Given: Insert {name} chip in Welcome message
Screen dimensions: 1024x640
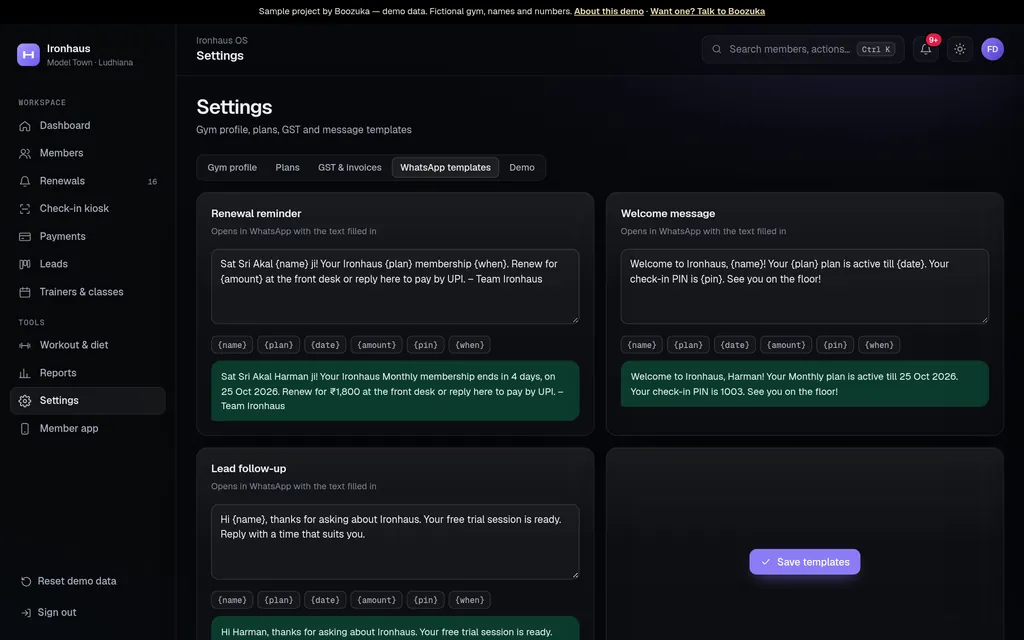Looking at the screenshot, I should point(641,345).
